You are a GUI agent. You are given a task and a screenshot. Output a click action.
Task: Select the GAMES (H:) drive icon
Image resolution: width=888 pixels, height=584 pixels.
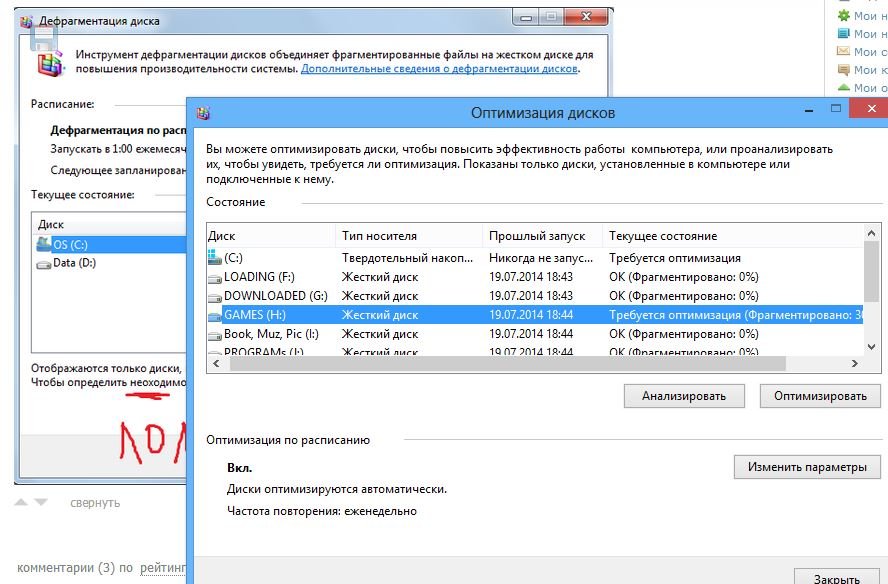(x=214, y=315)
